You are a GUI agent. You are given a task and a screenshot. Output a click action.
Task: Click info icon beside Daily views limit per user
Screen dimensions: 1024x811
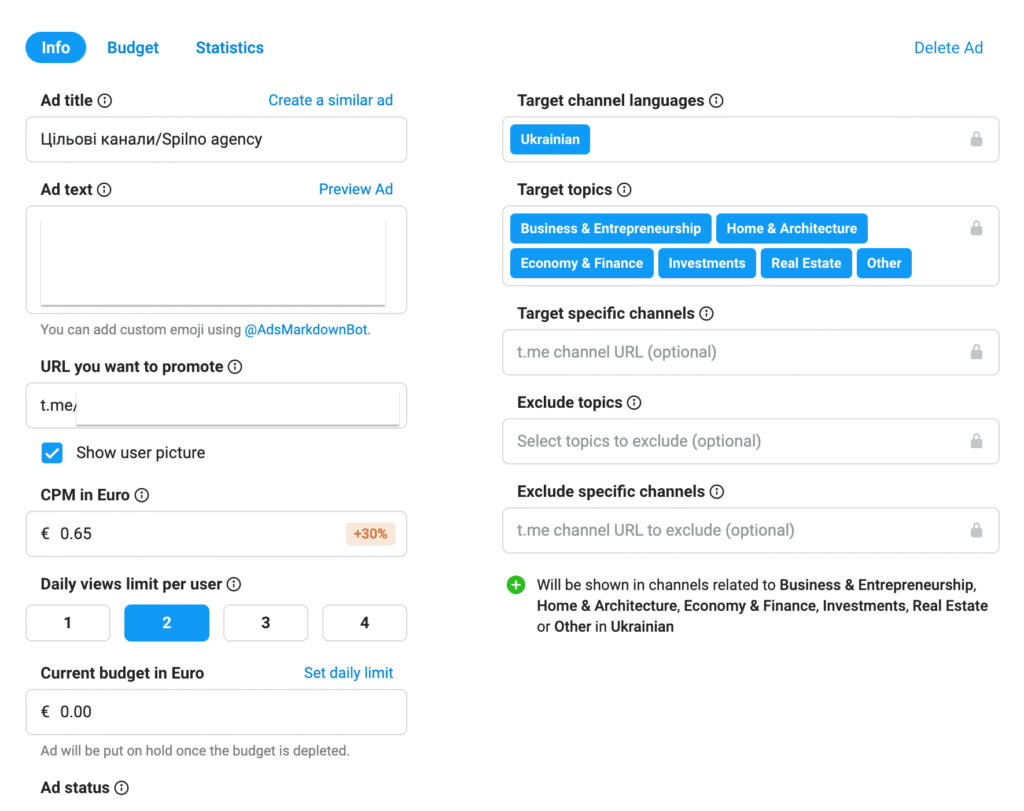(x=233, y=585)
